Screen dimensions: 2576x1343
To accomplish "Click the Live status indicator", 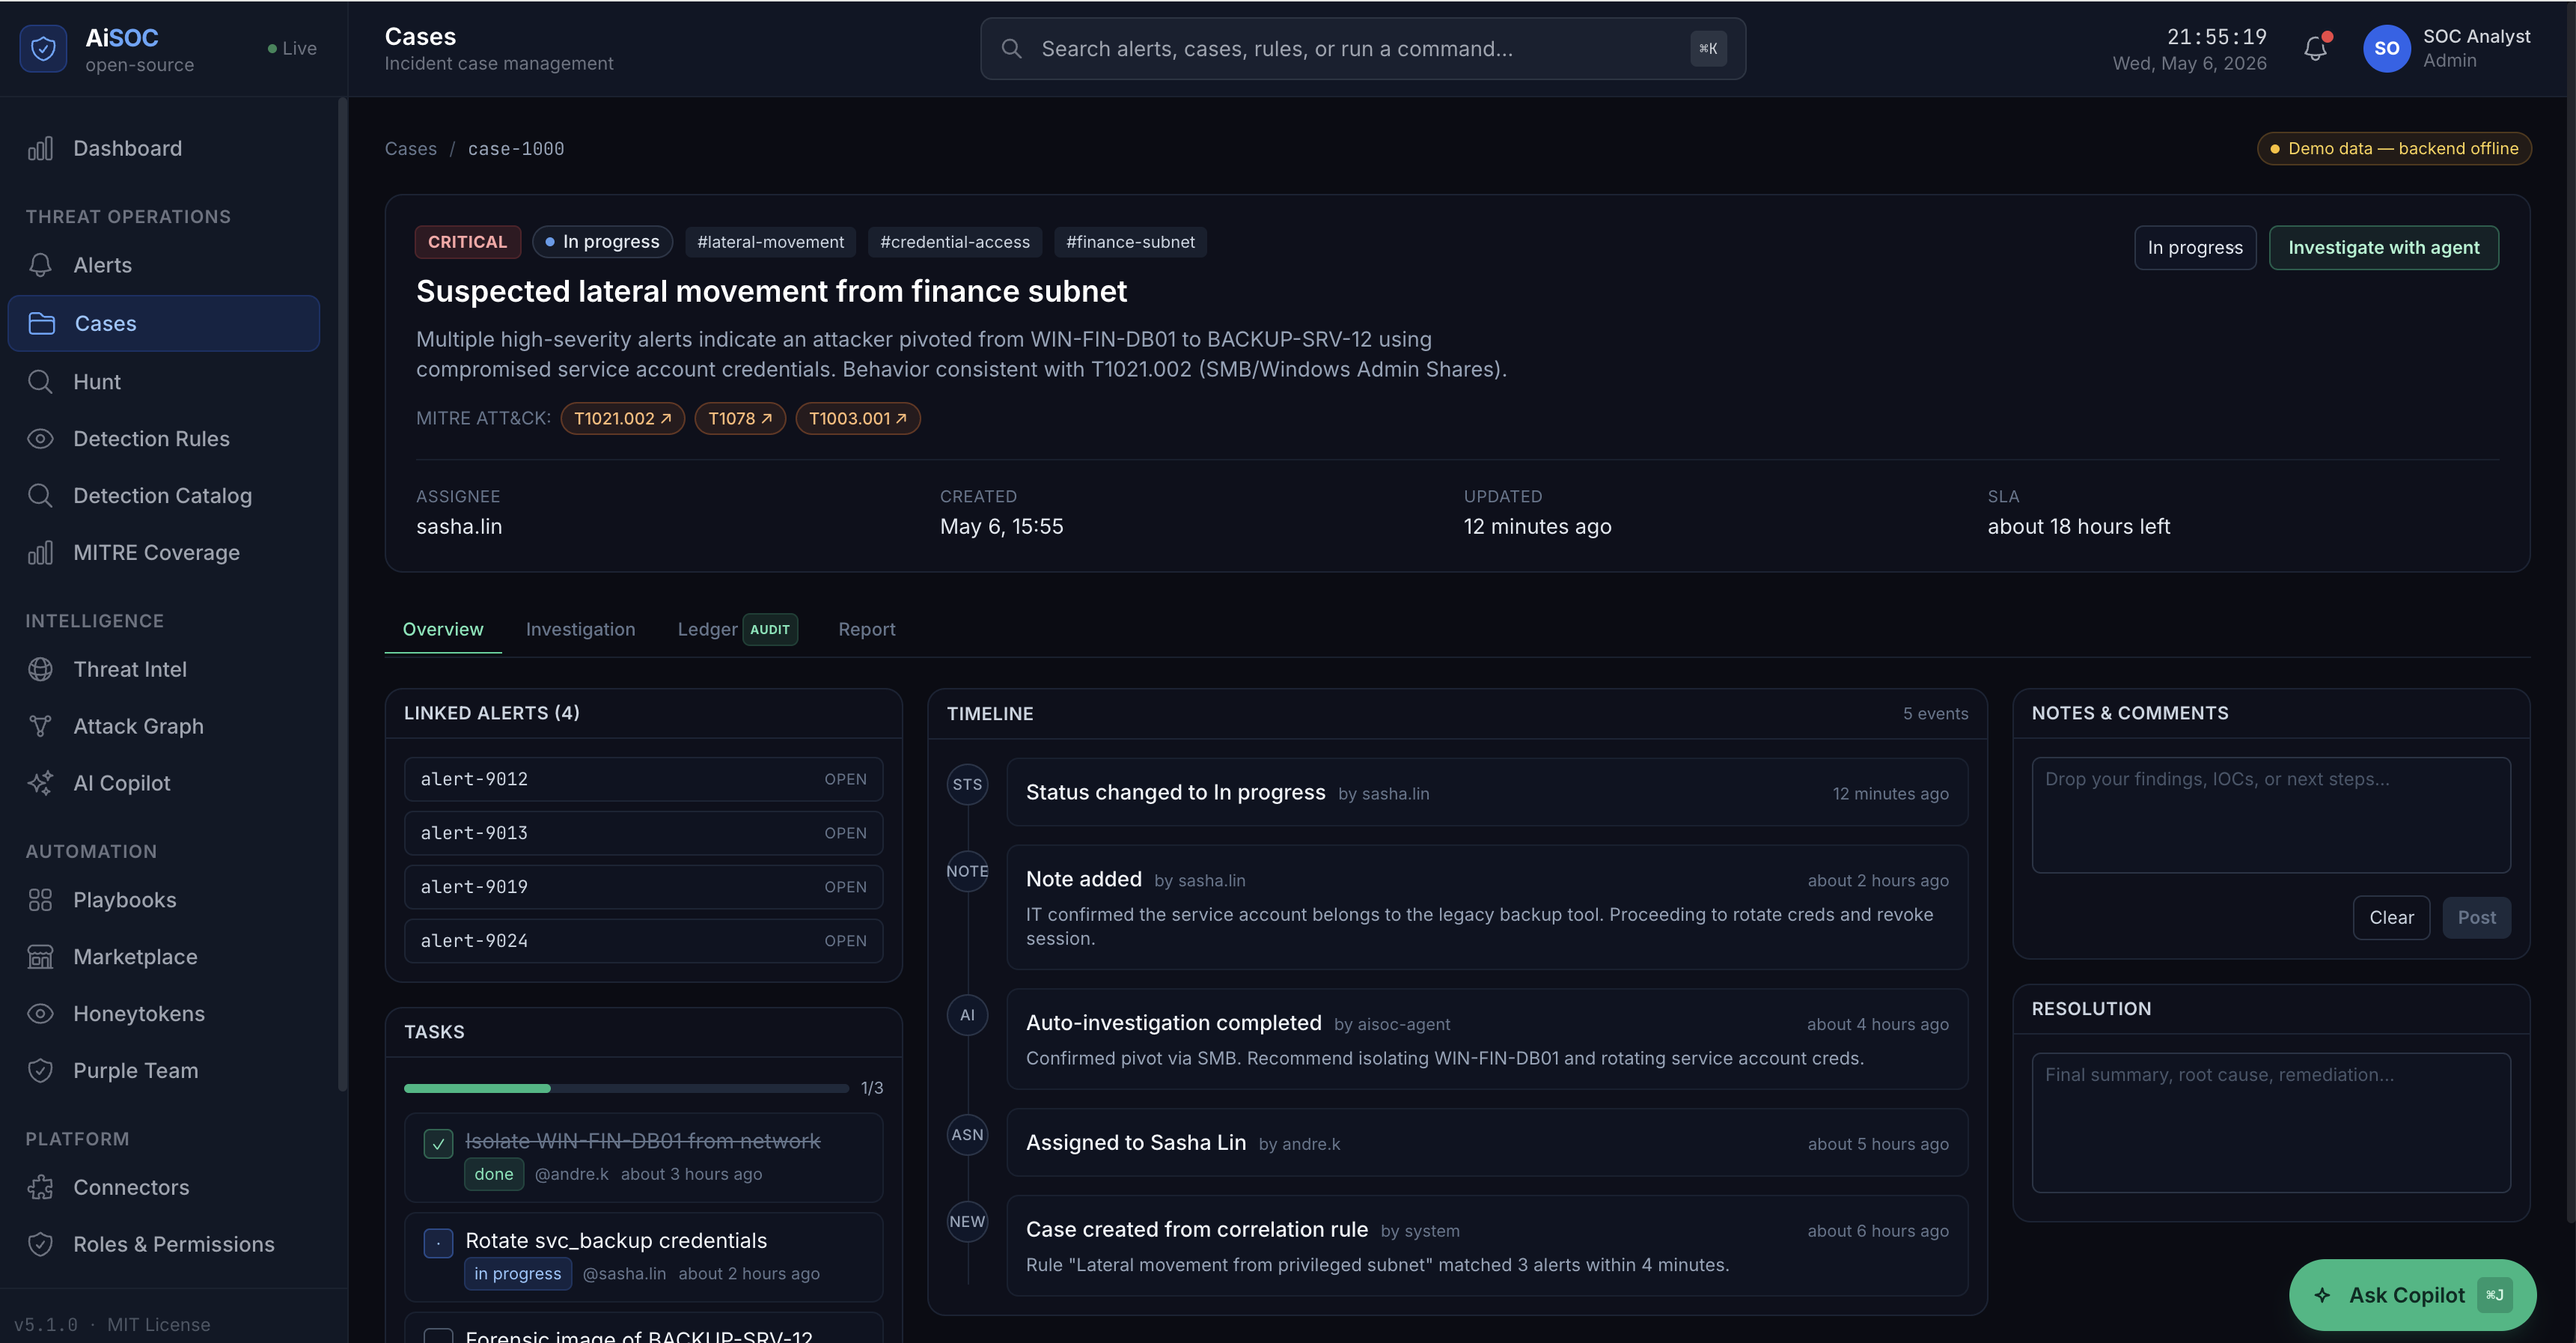I will pos(292,49).
